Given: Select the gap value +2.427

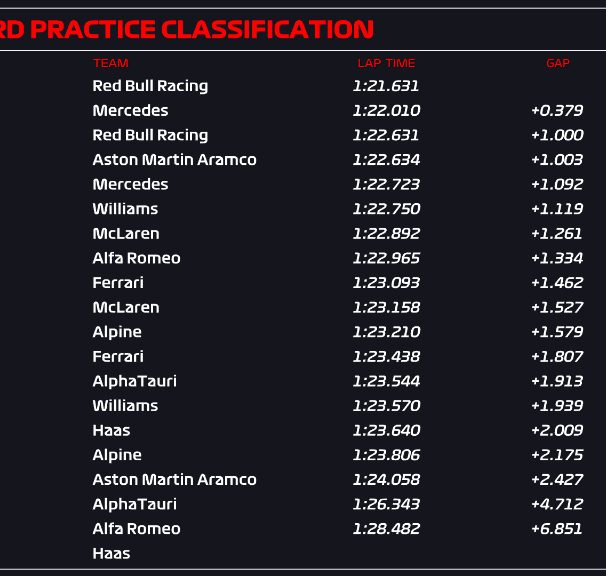Looking at the screenshot, I should (x=557, y=480).
